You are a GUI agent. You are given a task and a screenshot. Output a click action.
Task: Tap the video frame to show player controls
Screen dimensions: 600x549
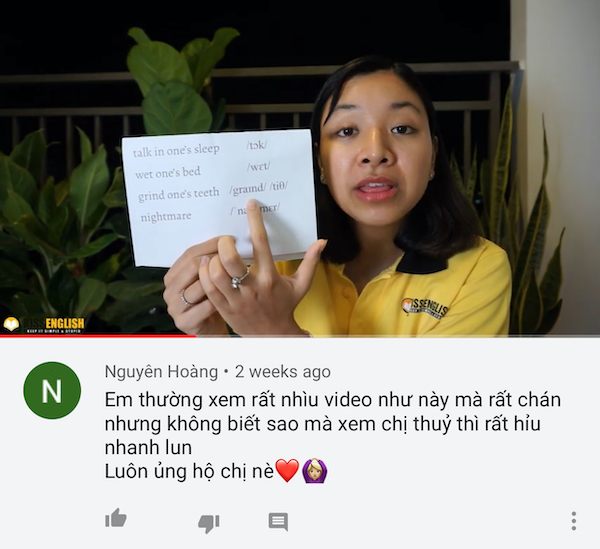point(300,168)
